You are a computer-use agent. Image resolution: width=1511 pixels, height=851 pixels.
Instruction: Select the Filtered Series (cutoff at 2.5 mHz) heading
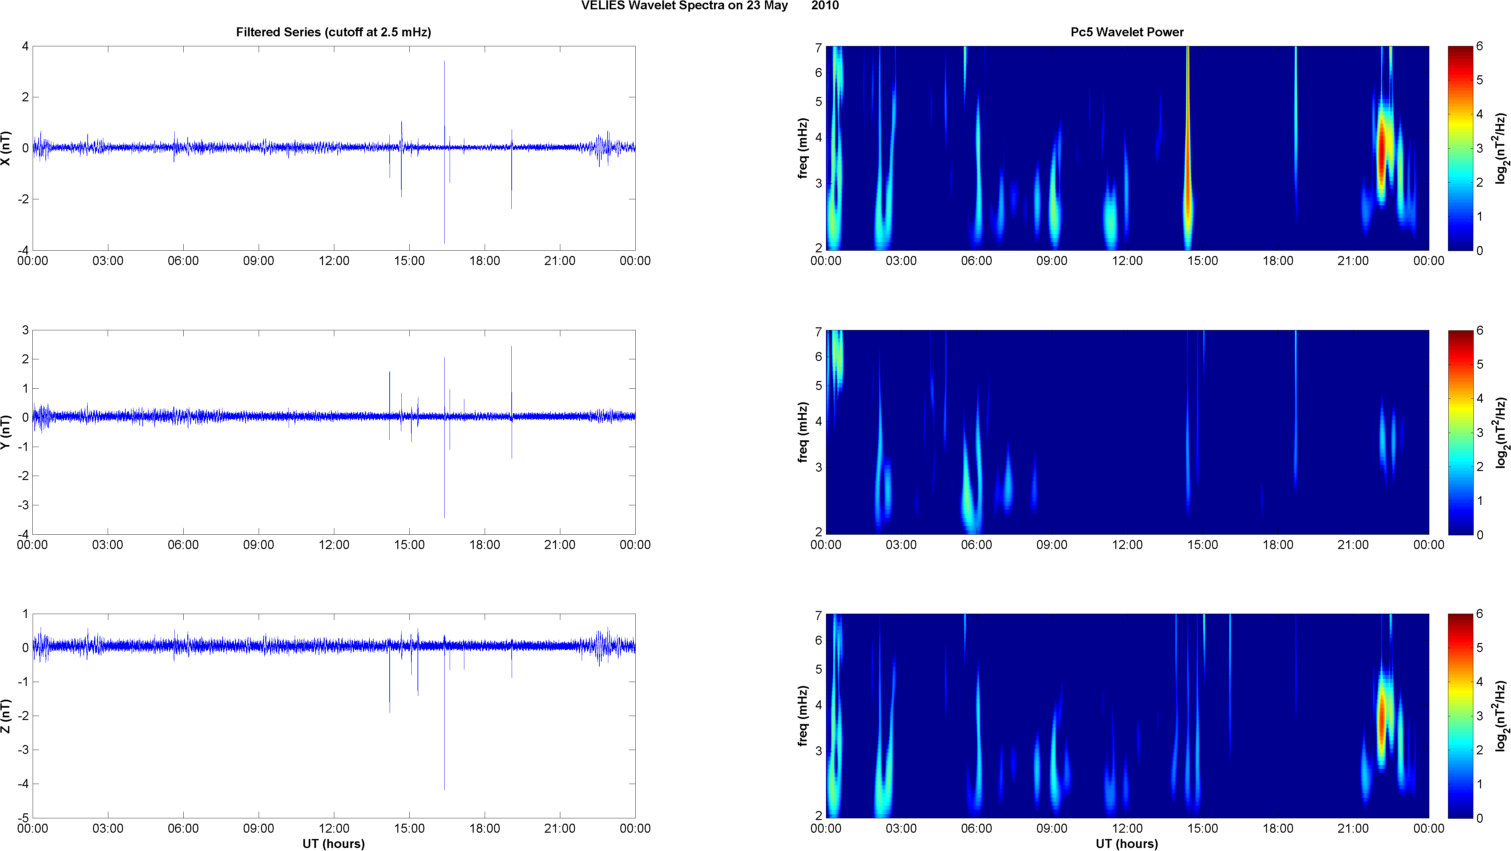tap(333, 32)
